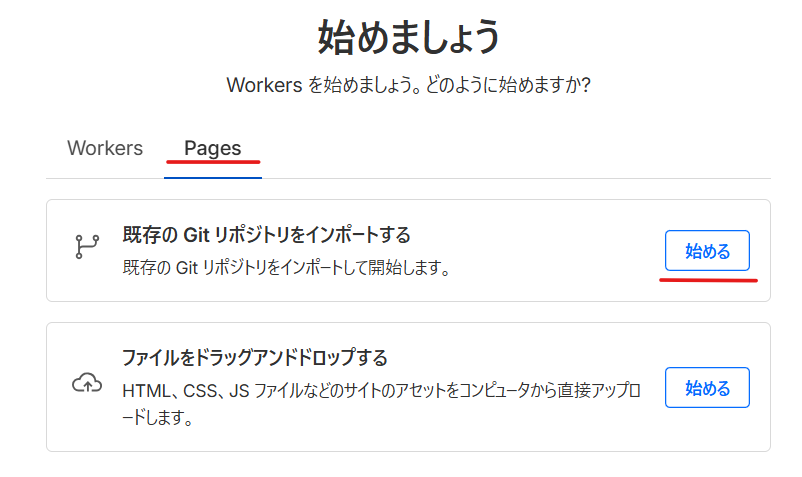Click the 既存の Git リポジトリをインポートする title
The height and width of the screenshot is (477, 802).
coord(266,235)
